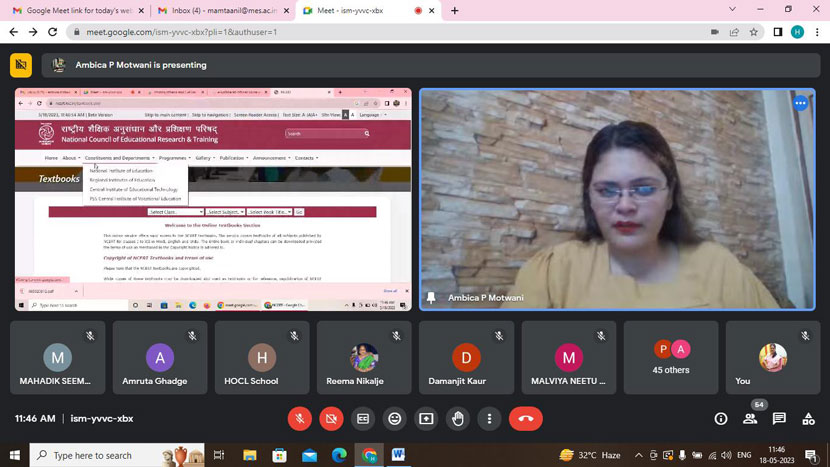Leave call with red hang-up button
The image size is (830, 467).
coord(526,419)
